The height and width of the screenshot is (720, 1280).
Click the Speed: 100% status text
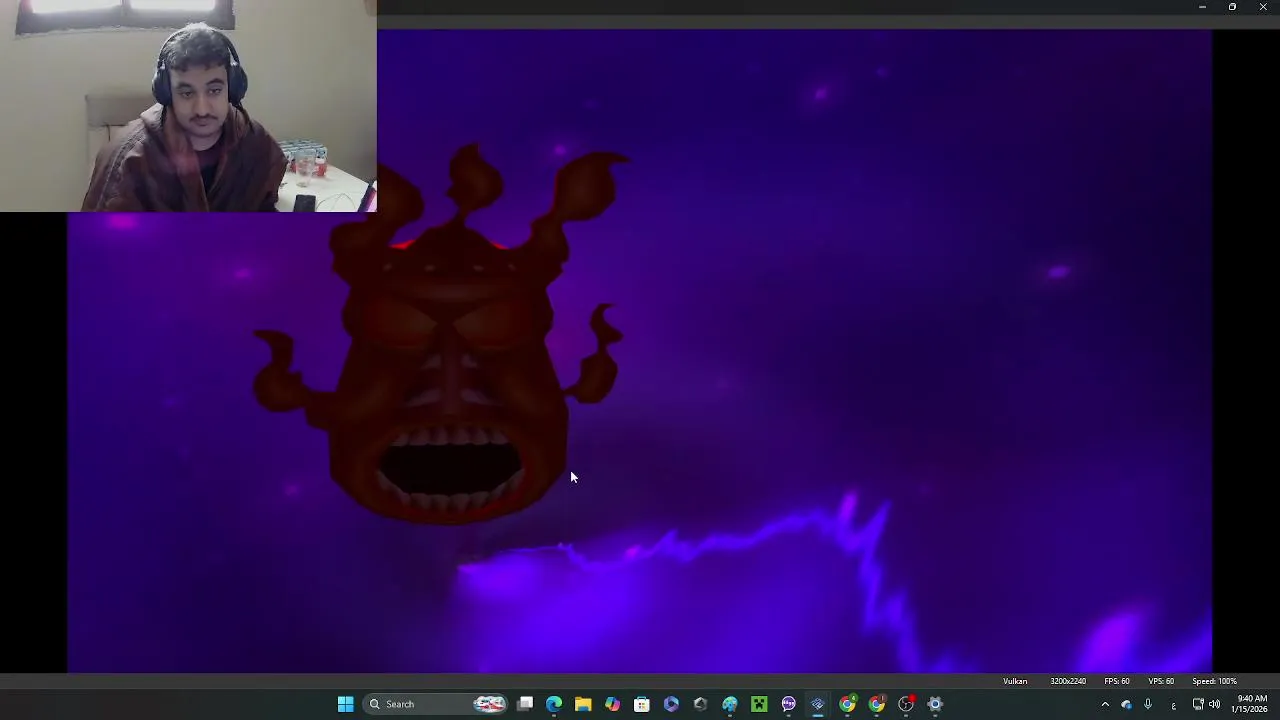click(1214, 681)
